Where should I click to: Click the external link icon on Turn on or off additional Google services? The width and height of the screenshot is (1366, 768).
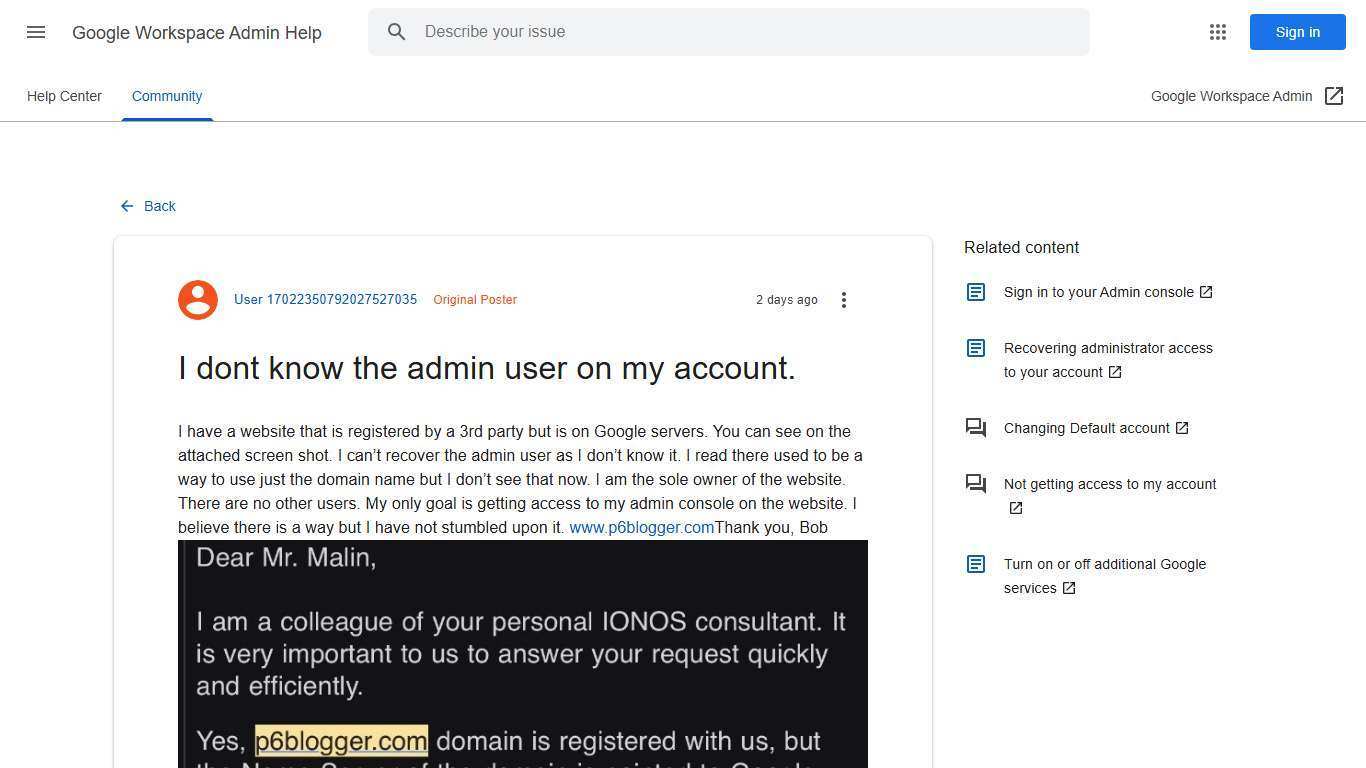click(x=1069, y=588)
